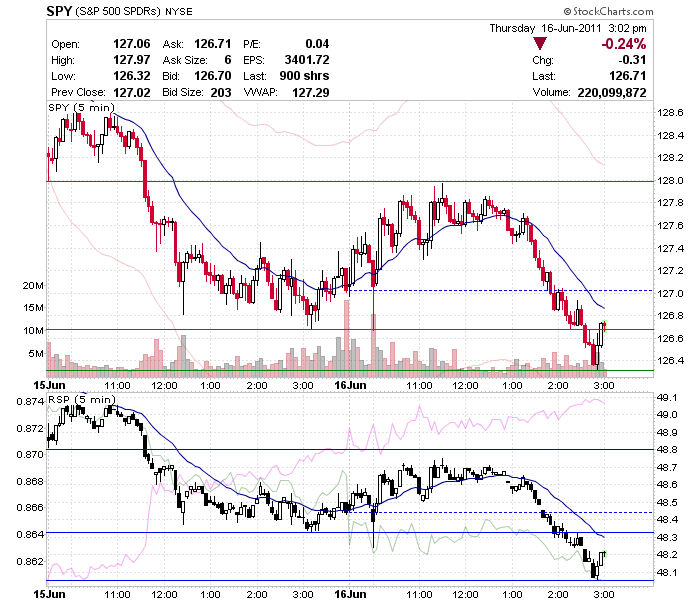This screenshot has height=603, width=700.
Task: Click the -0.24% percent change value
Action: (x=623, y=44)
